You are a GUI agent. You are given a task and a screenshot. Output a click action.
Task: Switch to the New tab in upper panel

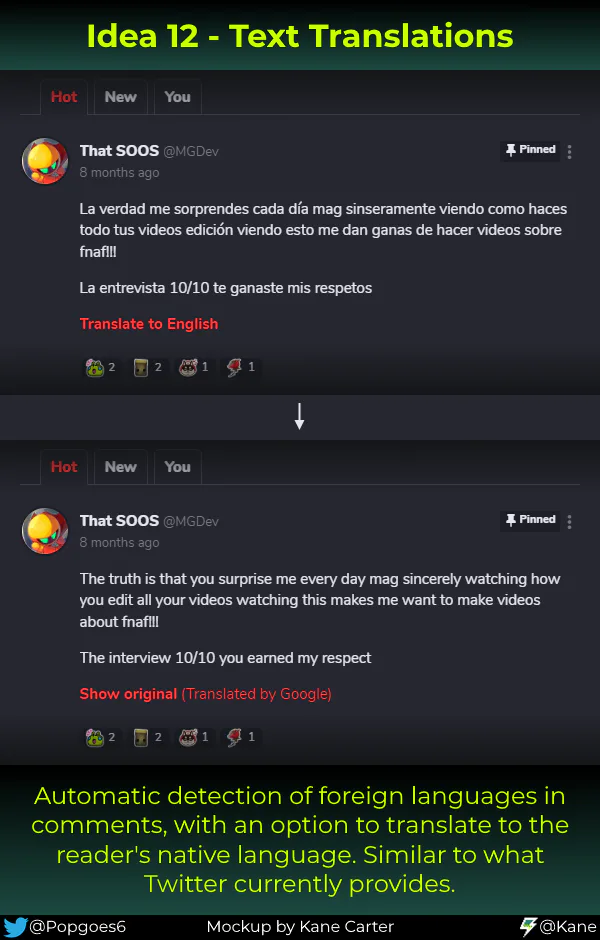[x=120, y=97]
